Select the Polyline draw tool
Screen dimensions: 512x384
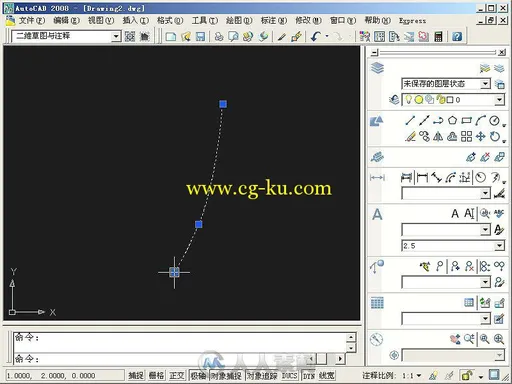click(x=438, y=120)
